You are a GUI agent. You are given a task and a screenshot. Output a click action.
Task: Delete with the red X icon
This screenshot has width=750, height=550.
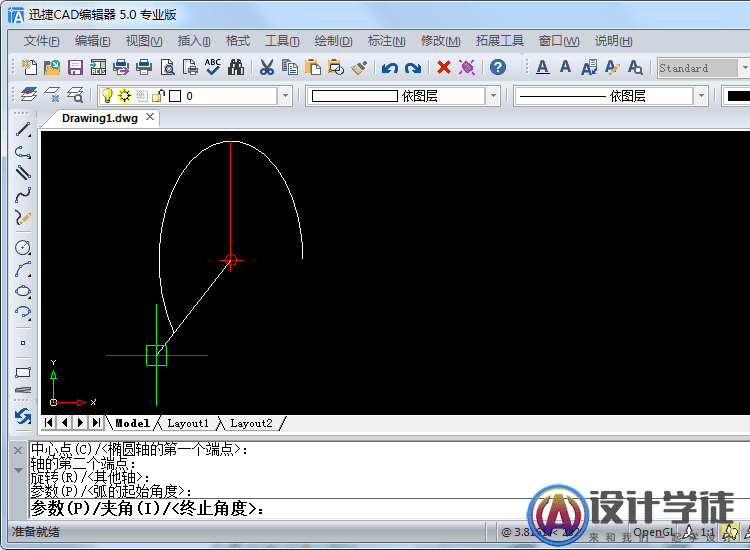click(x=444, y=67)
